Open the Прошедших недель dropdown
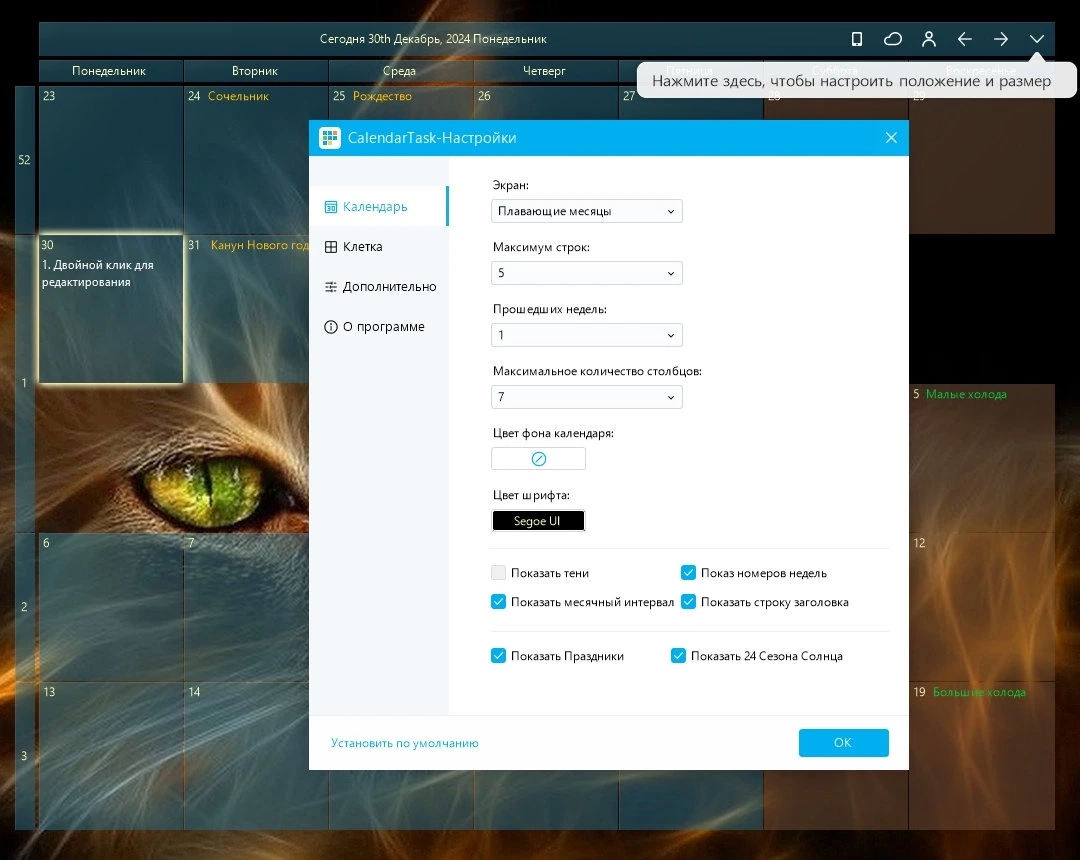The height and width of the screenshot is (860, 1080). coord(587,335)
